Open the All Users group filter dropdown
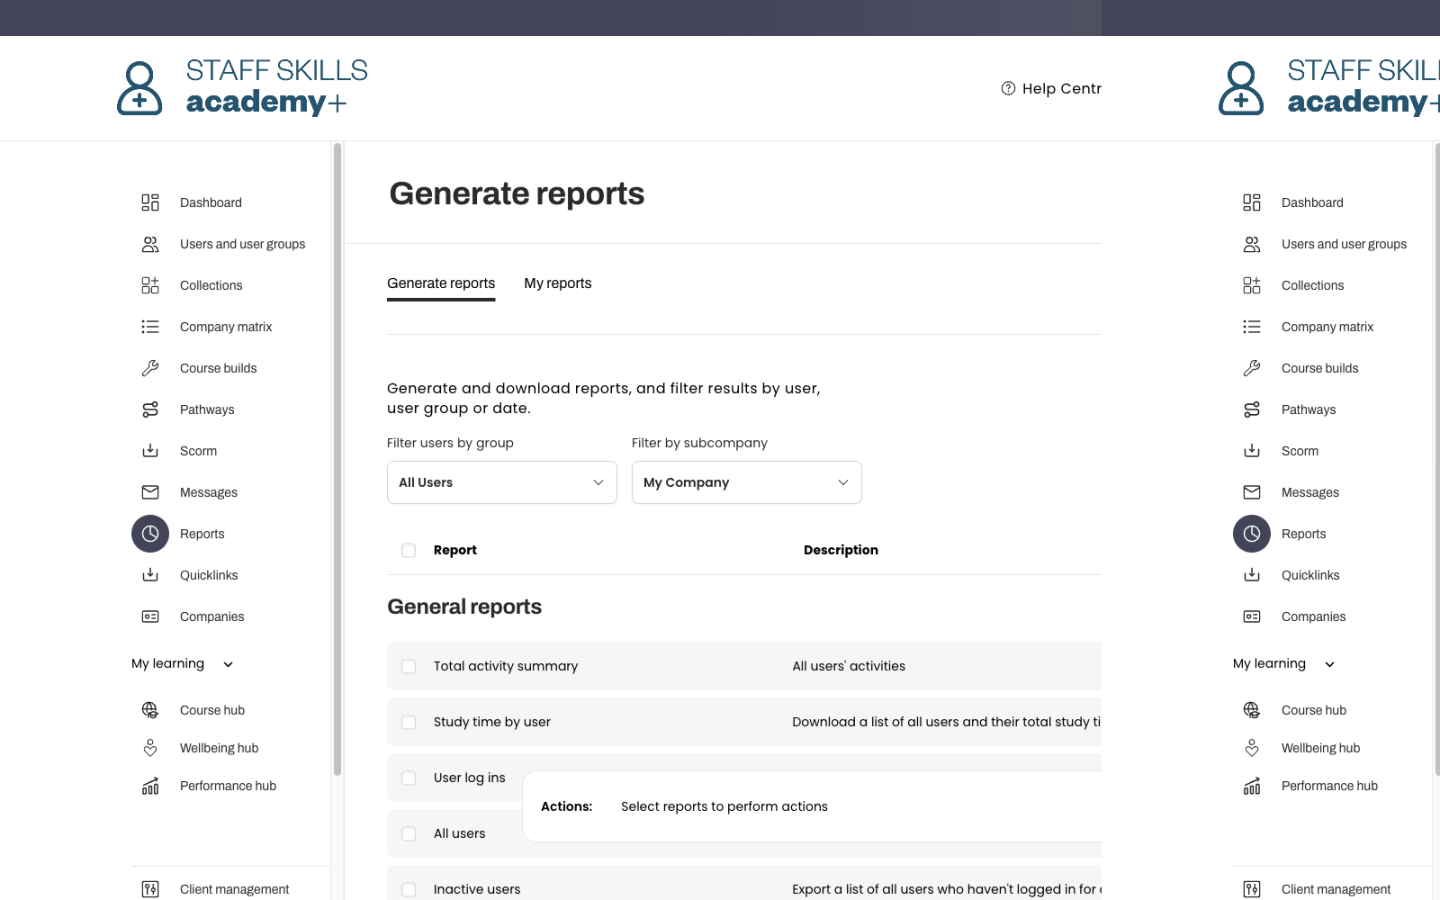Screen dimensions: 1440x900 pos(502,482)
